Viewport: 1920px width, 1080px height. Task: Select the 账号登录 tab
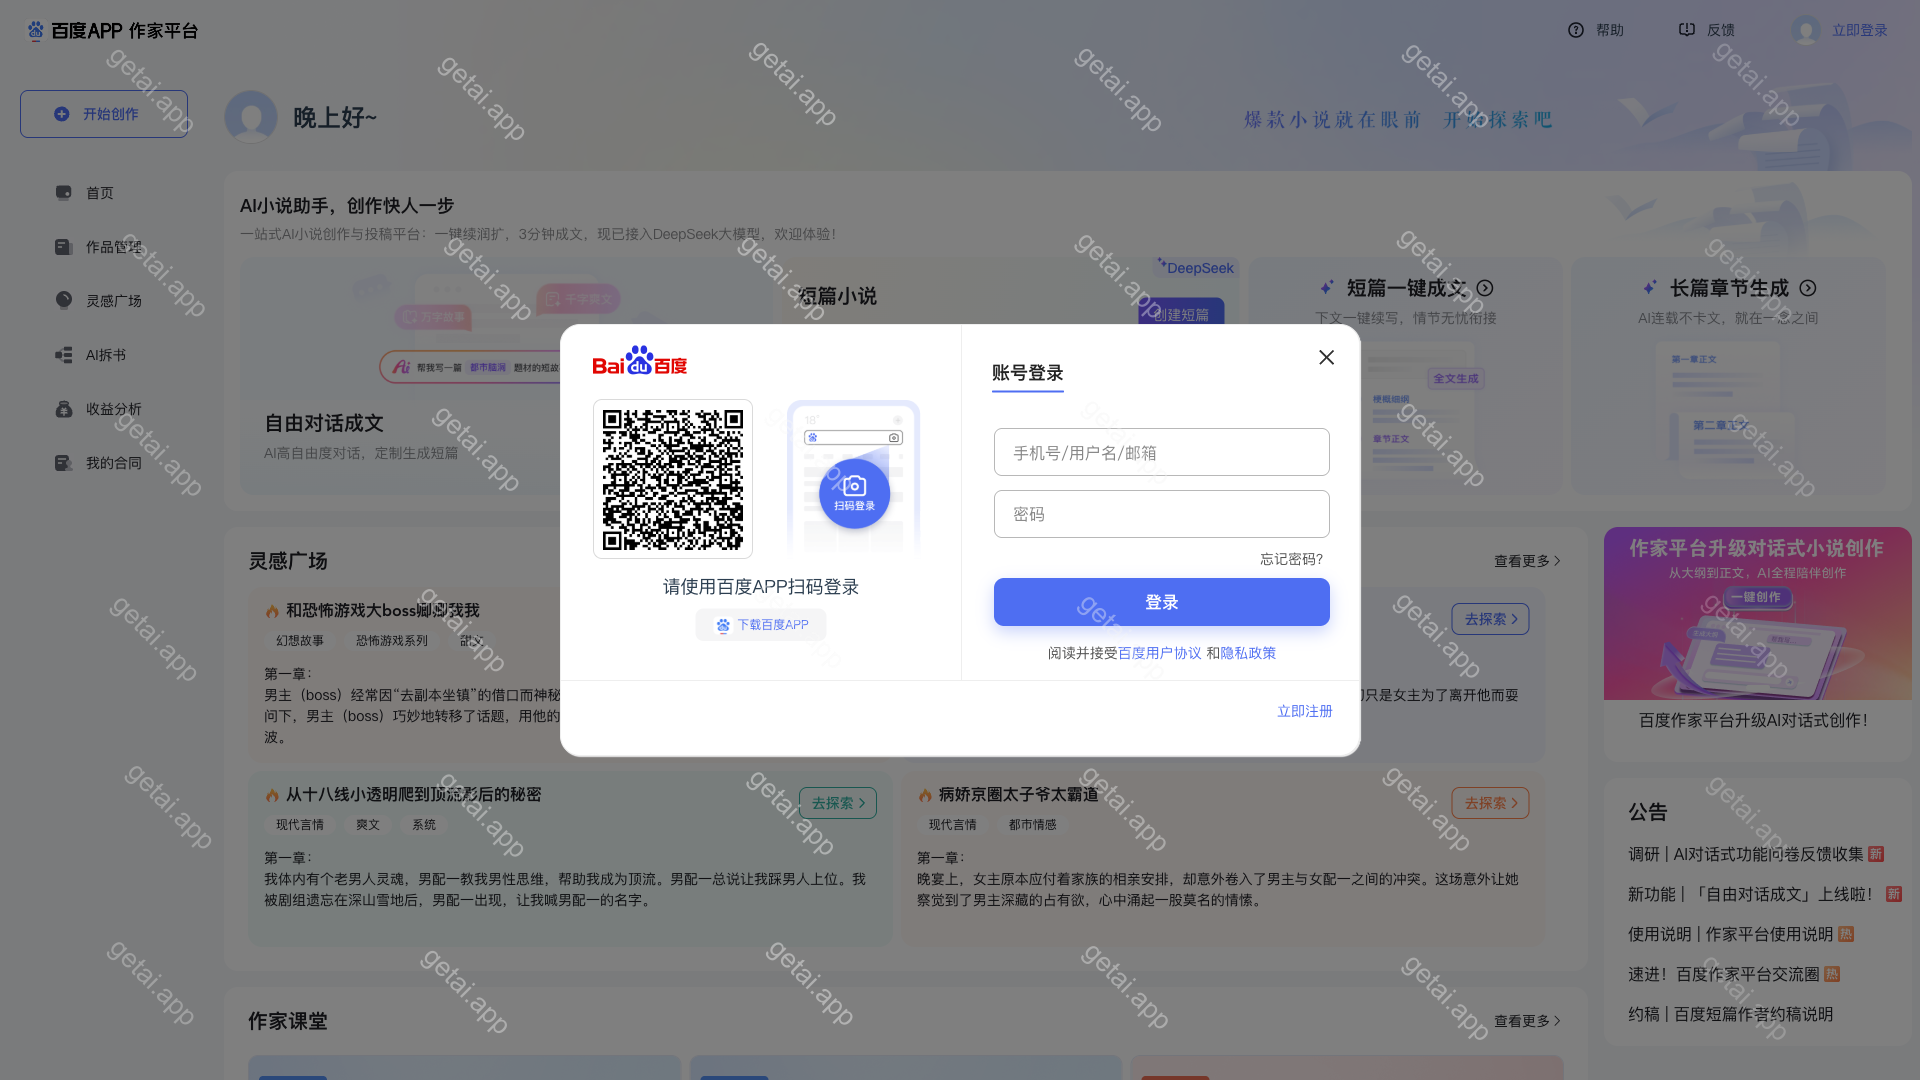pyautogui.click(x=1027, y=373)
